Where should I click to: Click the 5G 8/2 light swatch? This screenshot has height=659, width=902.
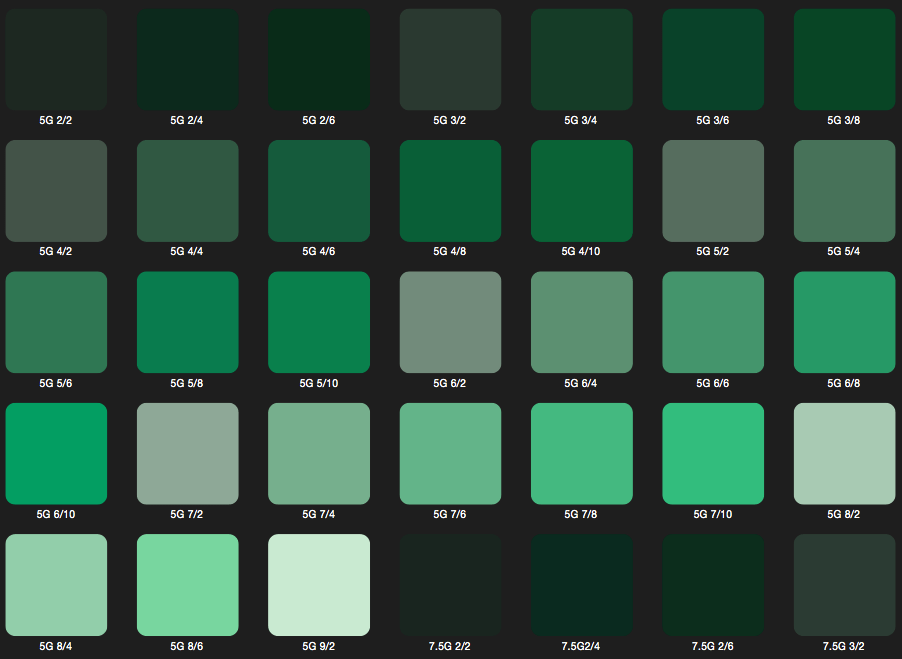pos(844,453)
